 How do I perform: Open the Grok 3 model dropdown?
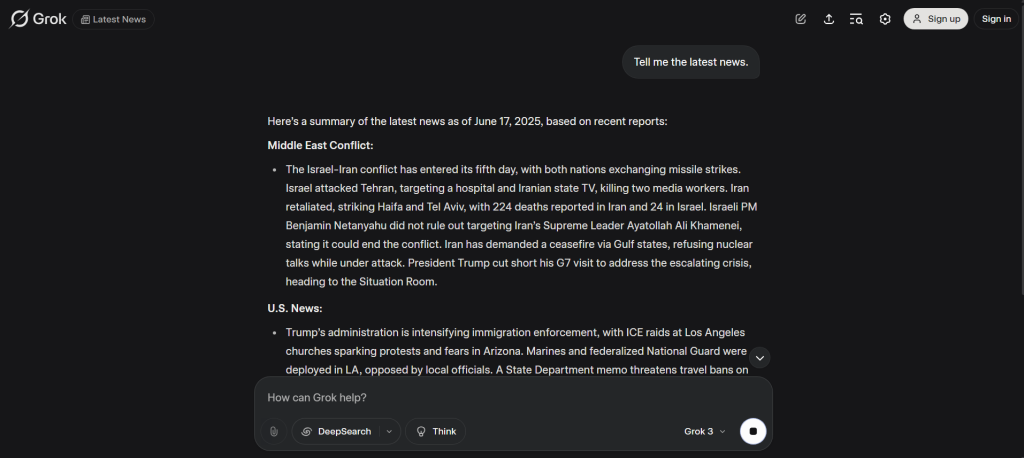tap(705, 431)
